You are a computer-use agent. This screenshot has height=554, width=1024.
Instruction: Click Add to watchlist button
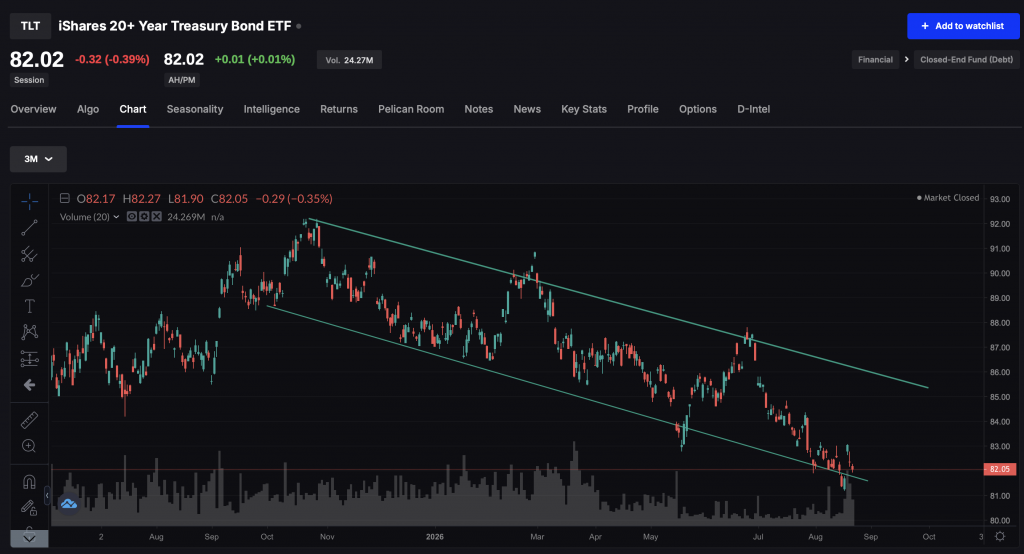click(963, 26)
